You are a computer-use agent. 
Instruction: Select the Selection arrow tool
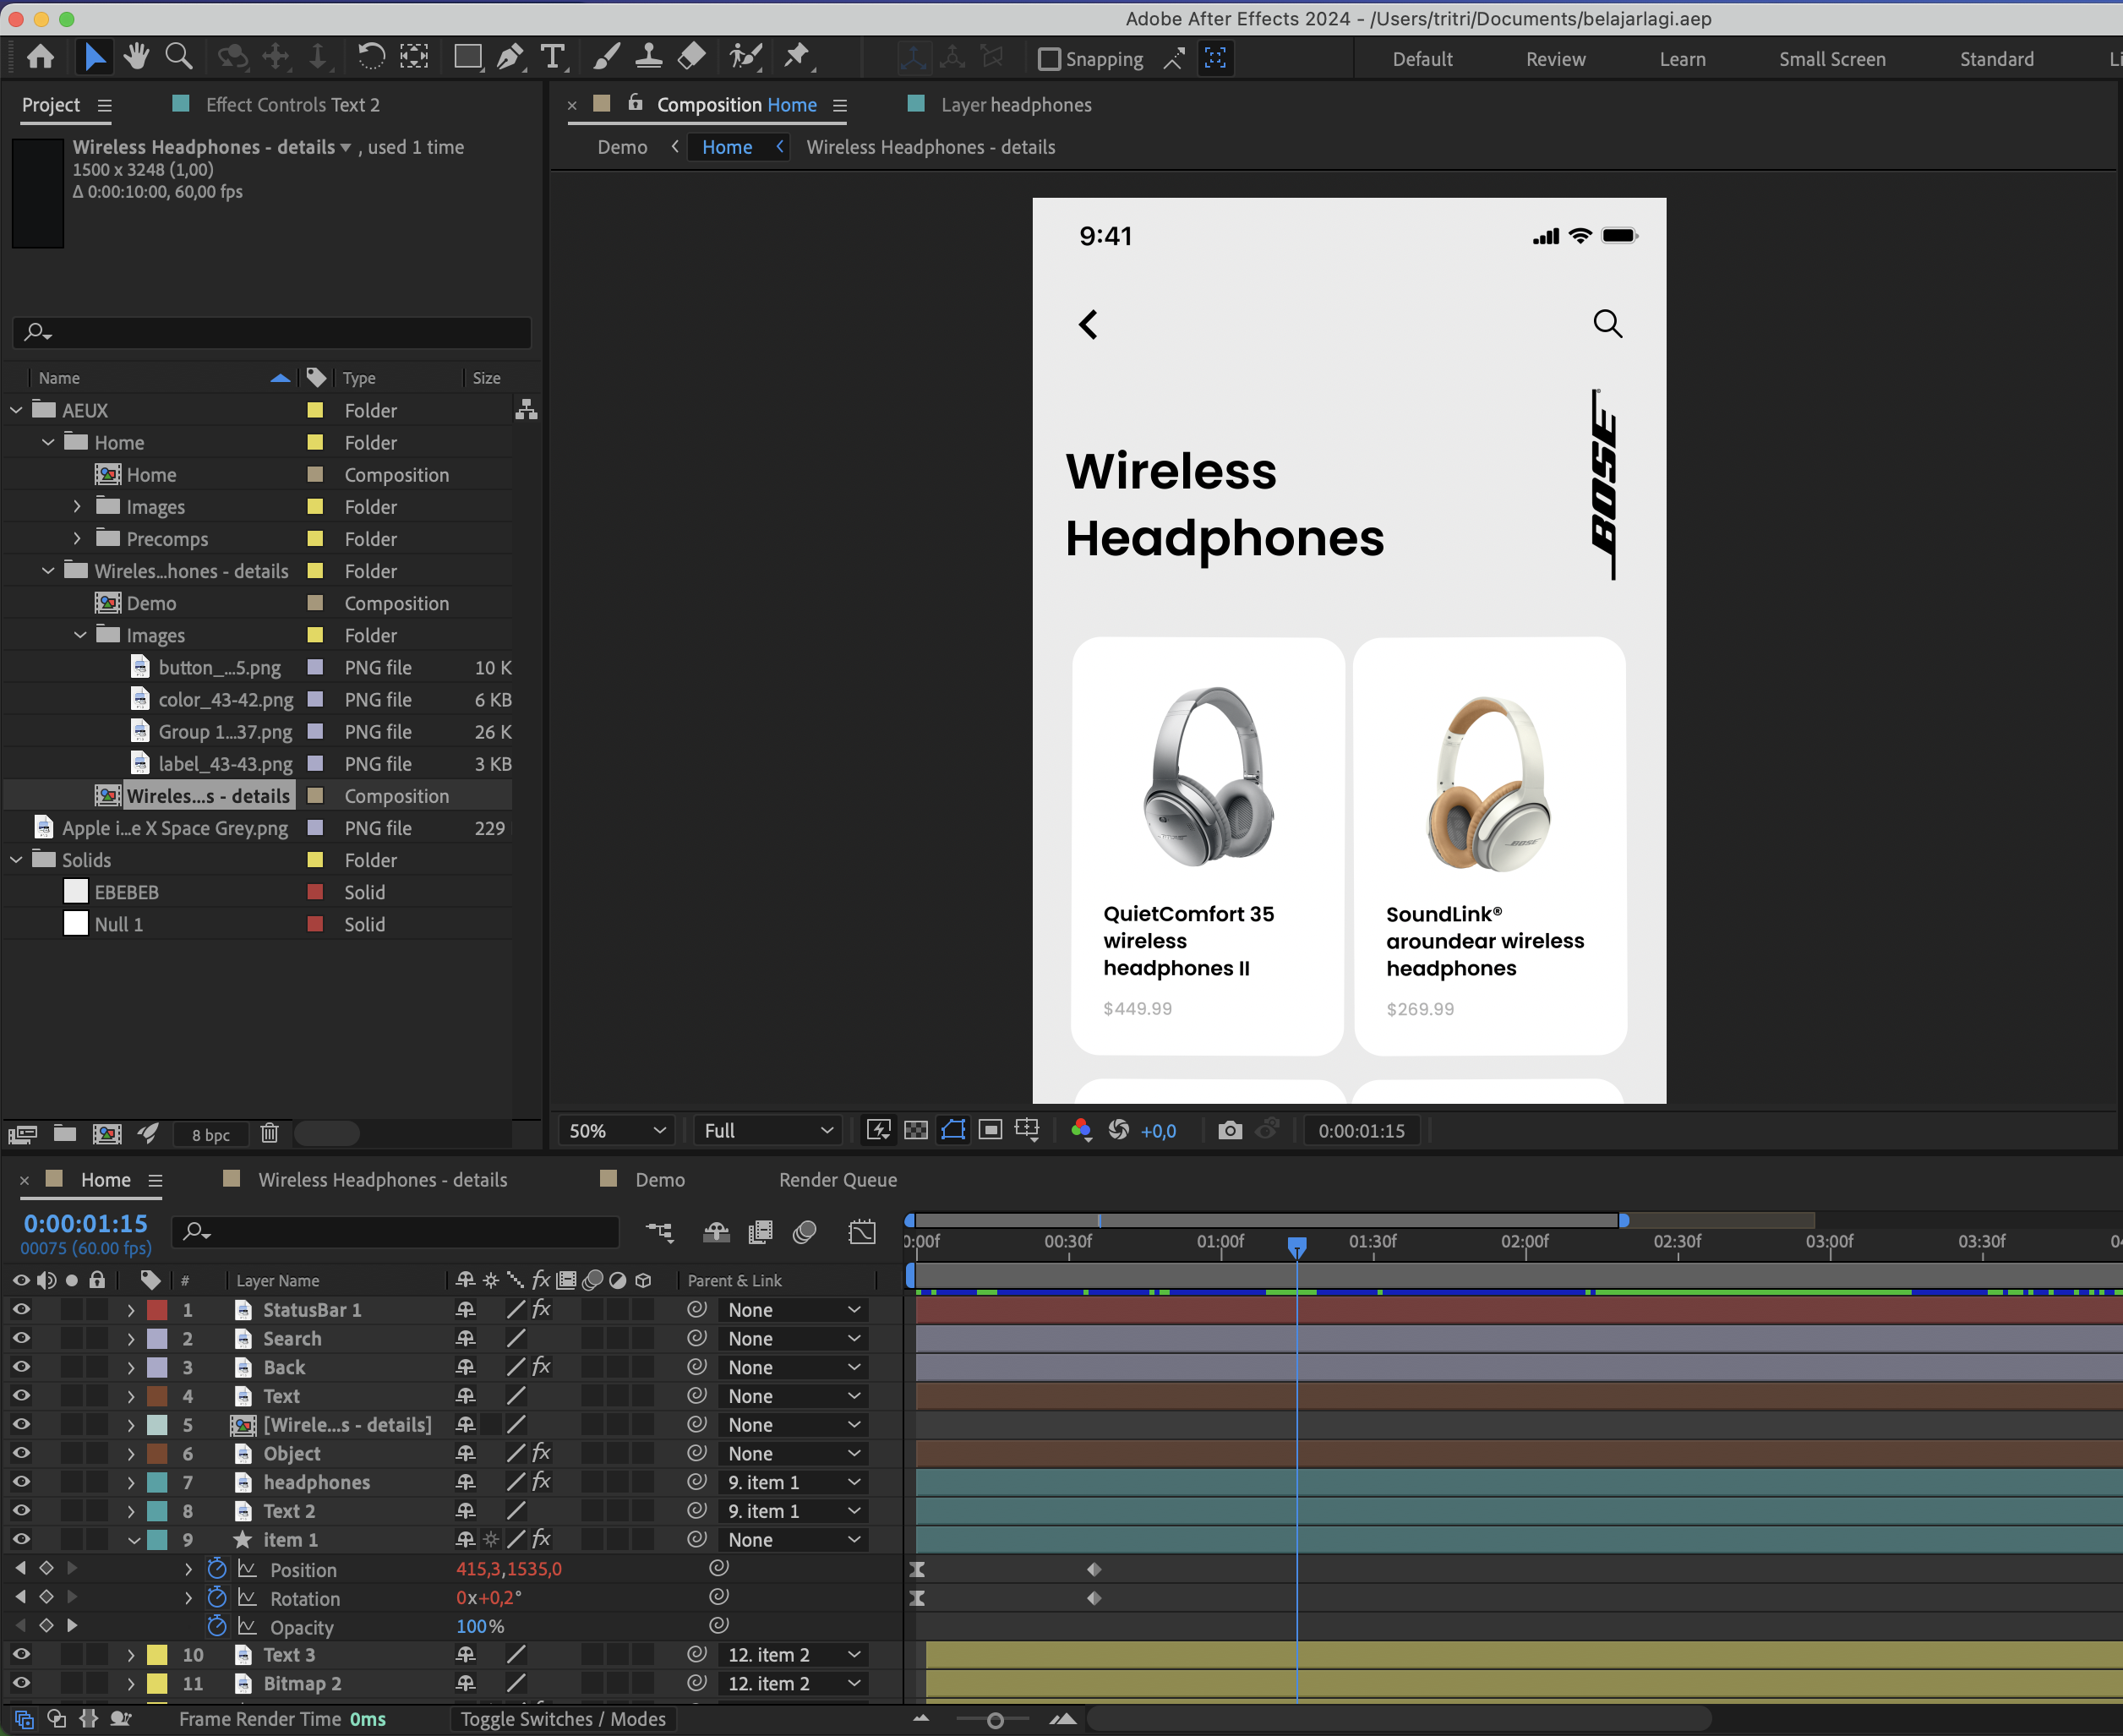coord(94,57)
